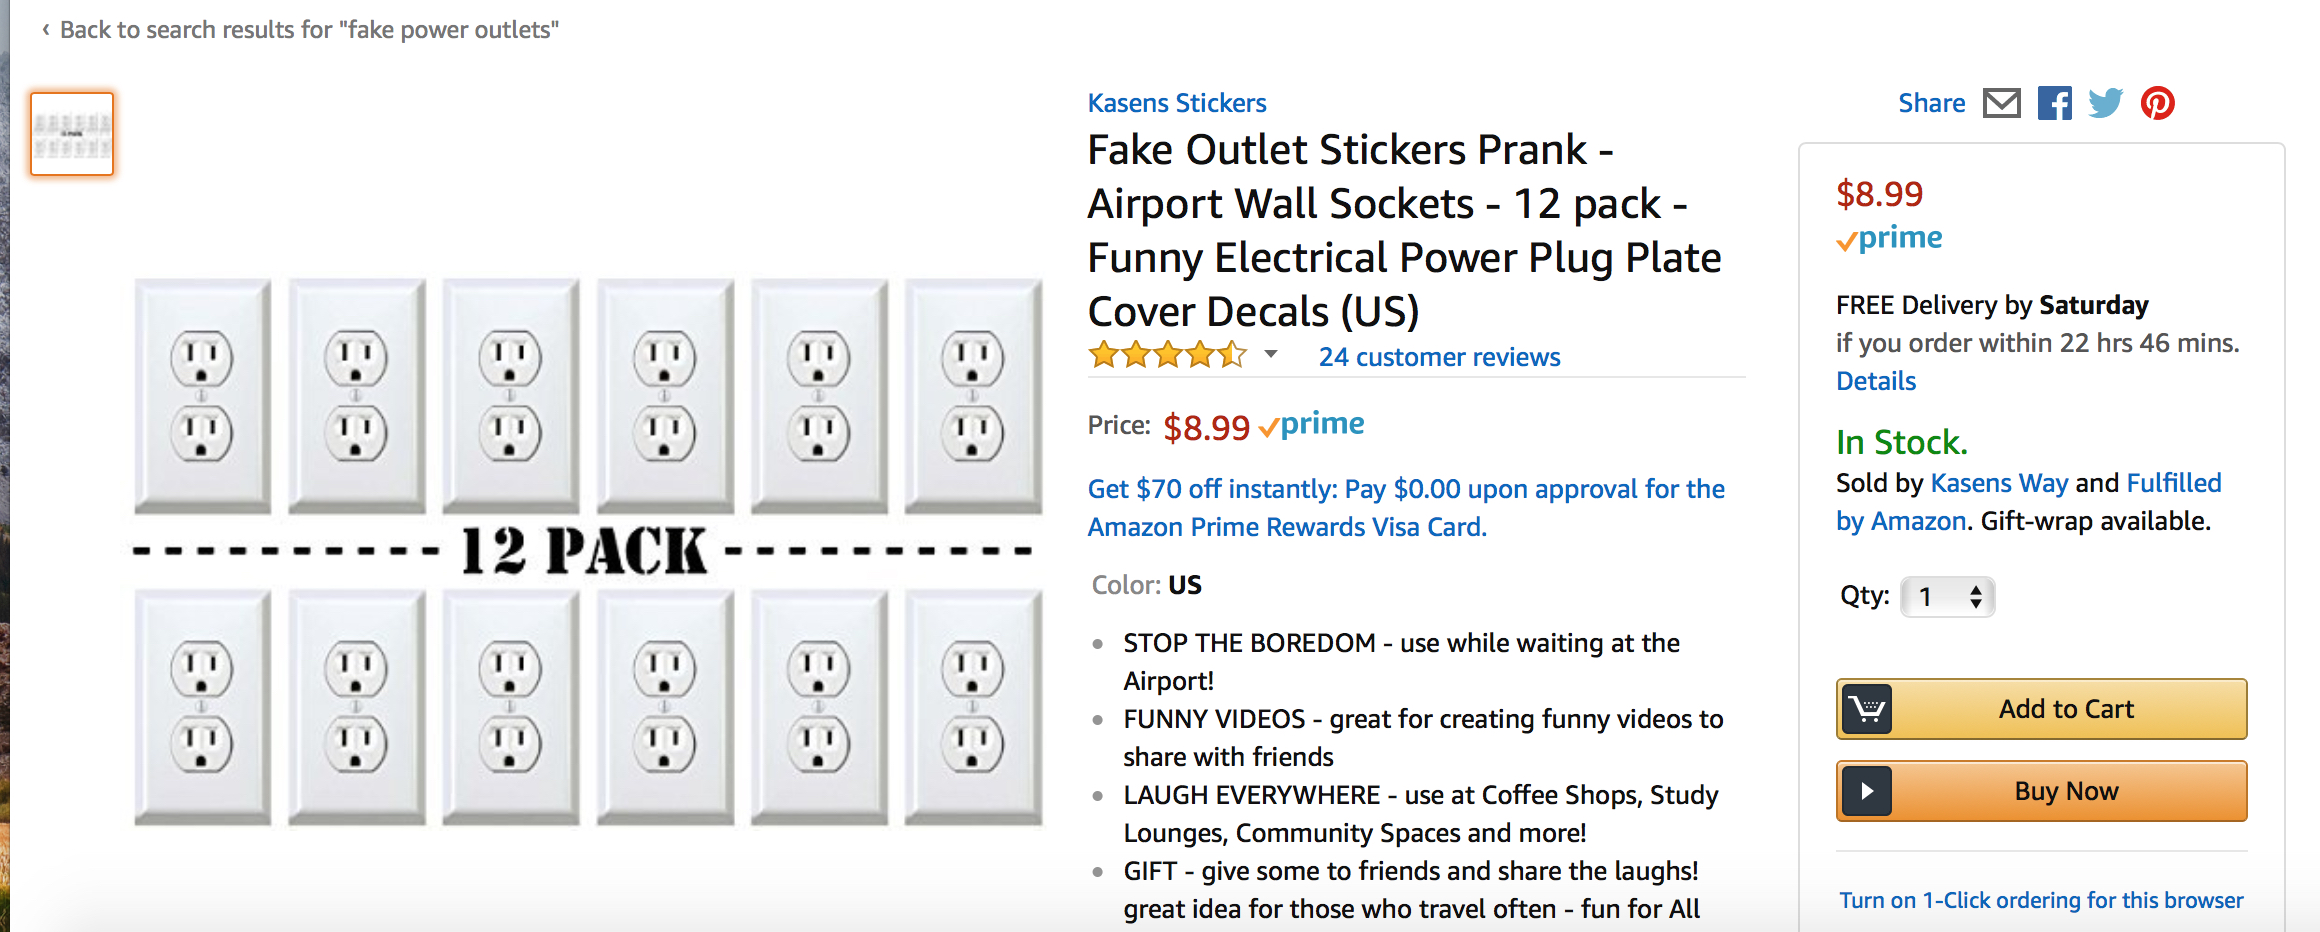Viewport: 2320px width, 932px height.
Task: Share the product via email icon
Action: pos(2001,103)
